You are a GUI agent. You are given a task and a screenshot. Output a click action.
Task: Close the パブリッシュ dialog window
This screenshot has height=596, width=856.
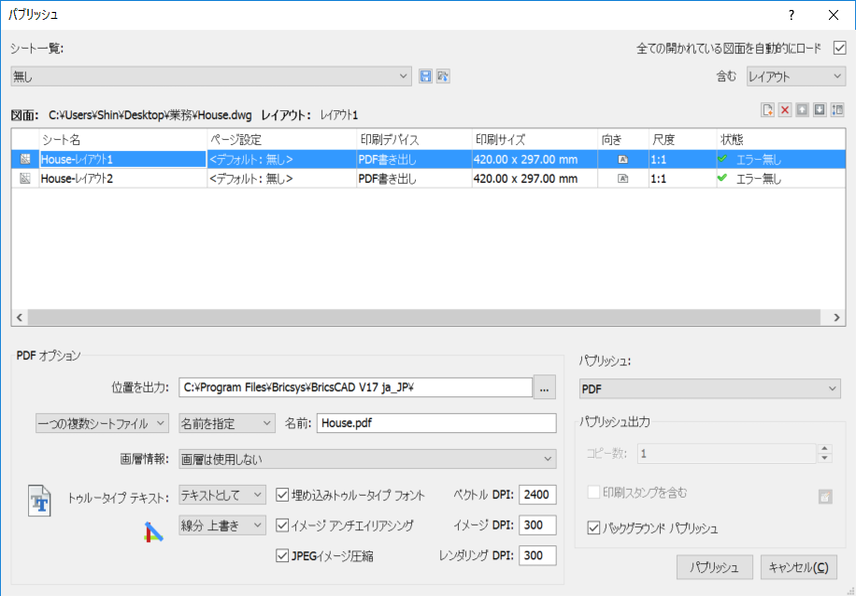[x=834, y=15]
